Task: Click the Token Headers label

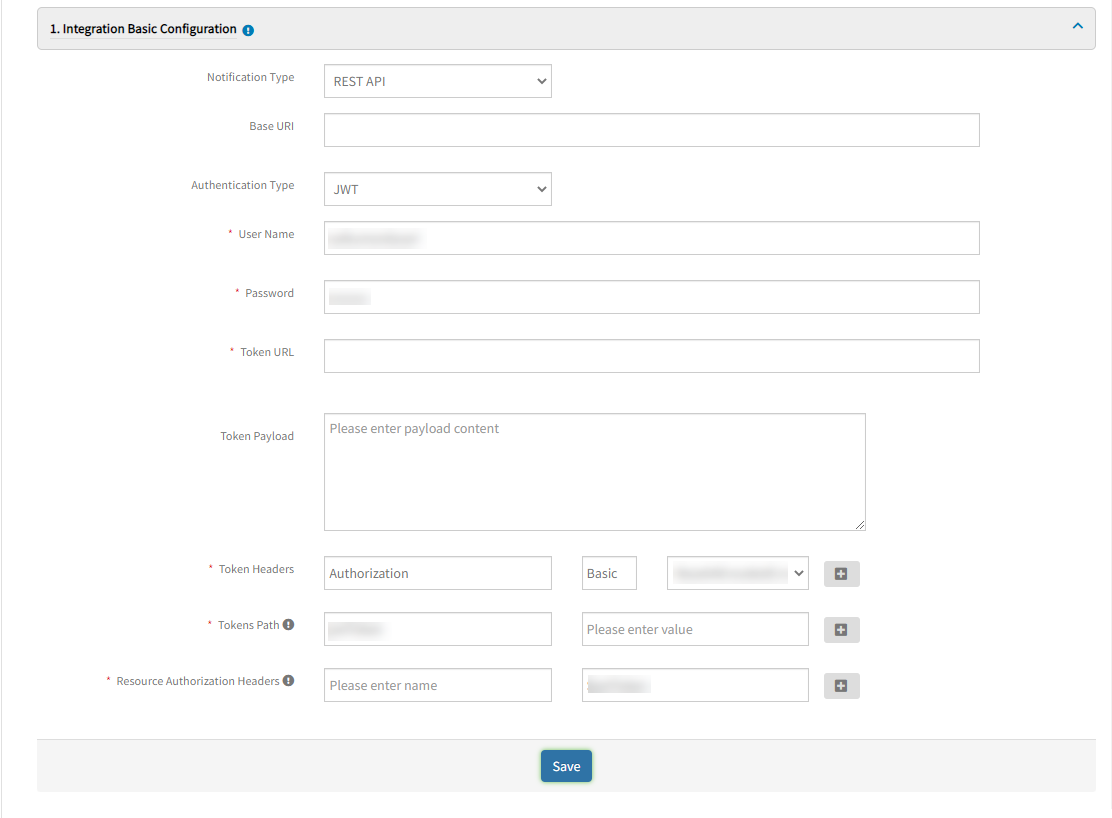Action: pos(256,569)
